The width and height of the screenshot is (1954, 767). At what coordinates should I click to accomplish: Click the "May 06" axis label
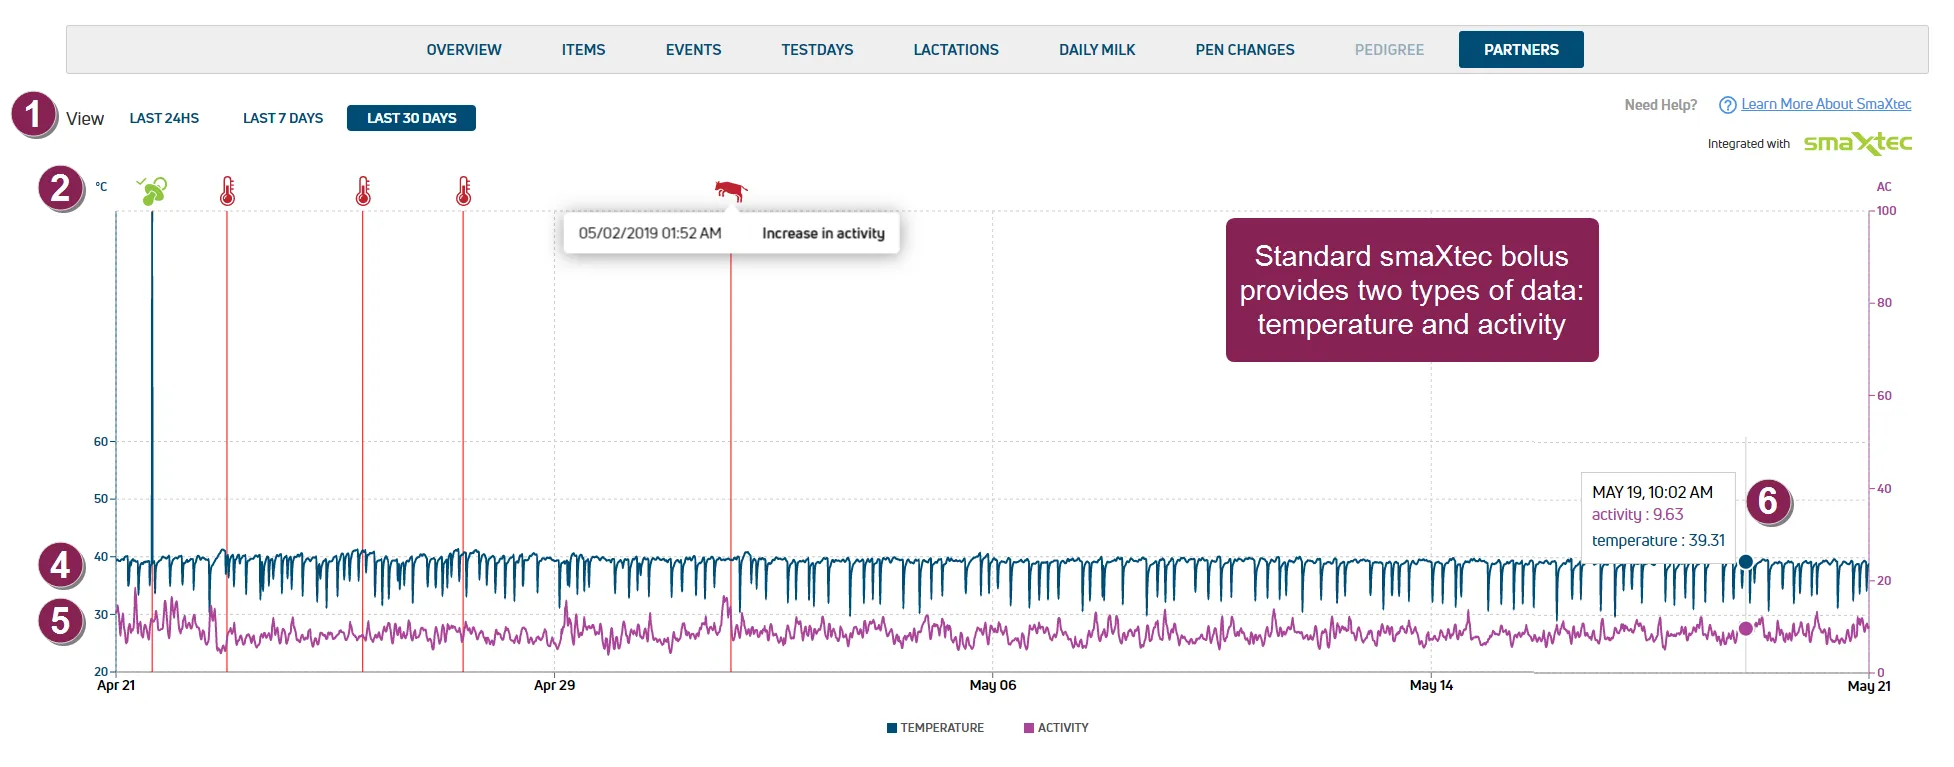click(992, 685)
